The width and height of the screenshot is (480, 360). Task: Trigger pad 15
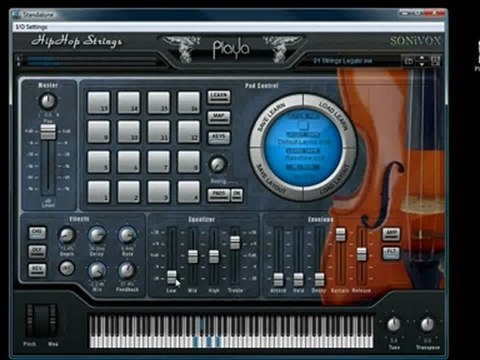click(x=159, y=103)
